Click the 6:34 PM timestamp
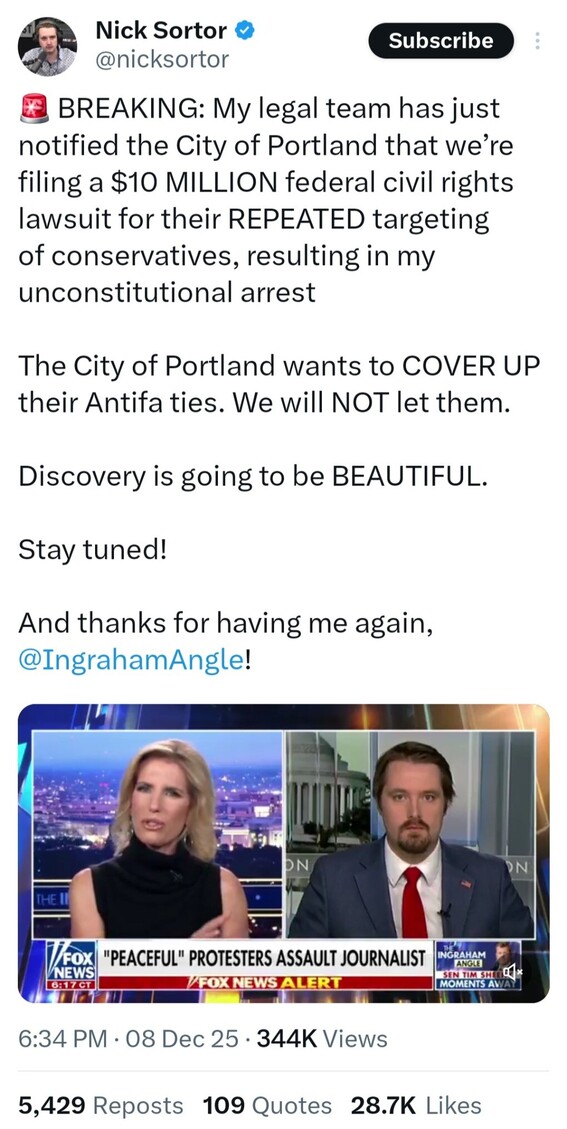This screenshot has width=567, height=1129. pyautogui.click(x=63, y=1038)
